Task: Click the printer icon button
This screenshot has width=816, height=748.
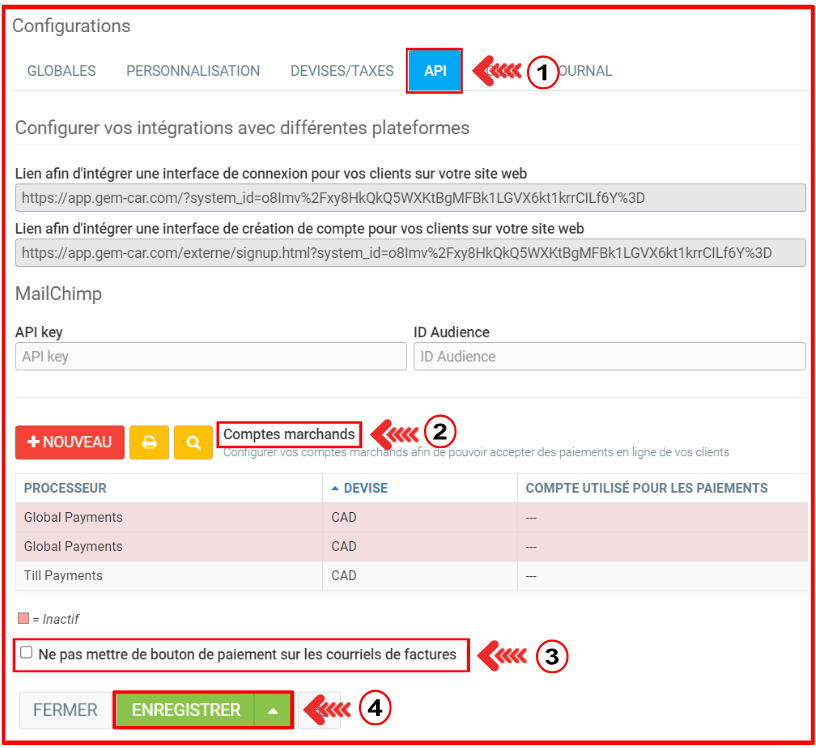Action: click(x=149, y=443)
